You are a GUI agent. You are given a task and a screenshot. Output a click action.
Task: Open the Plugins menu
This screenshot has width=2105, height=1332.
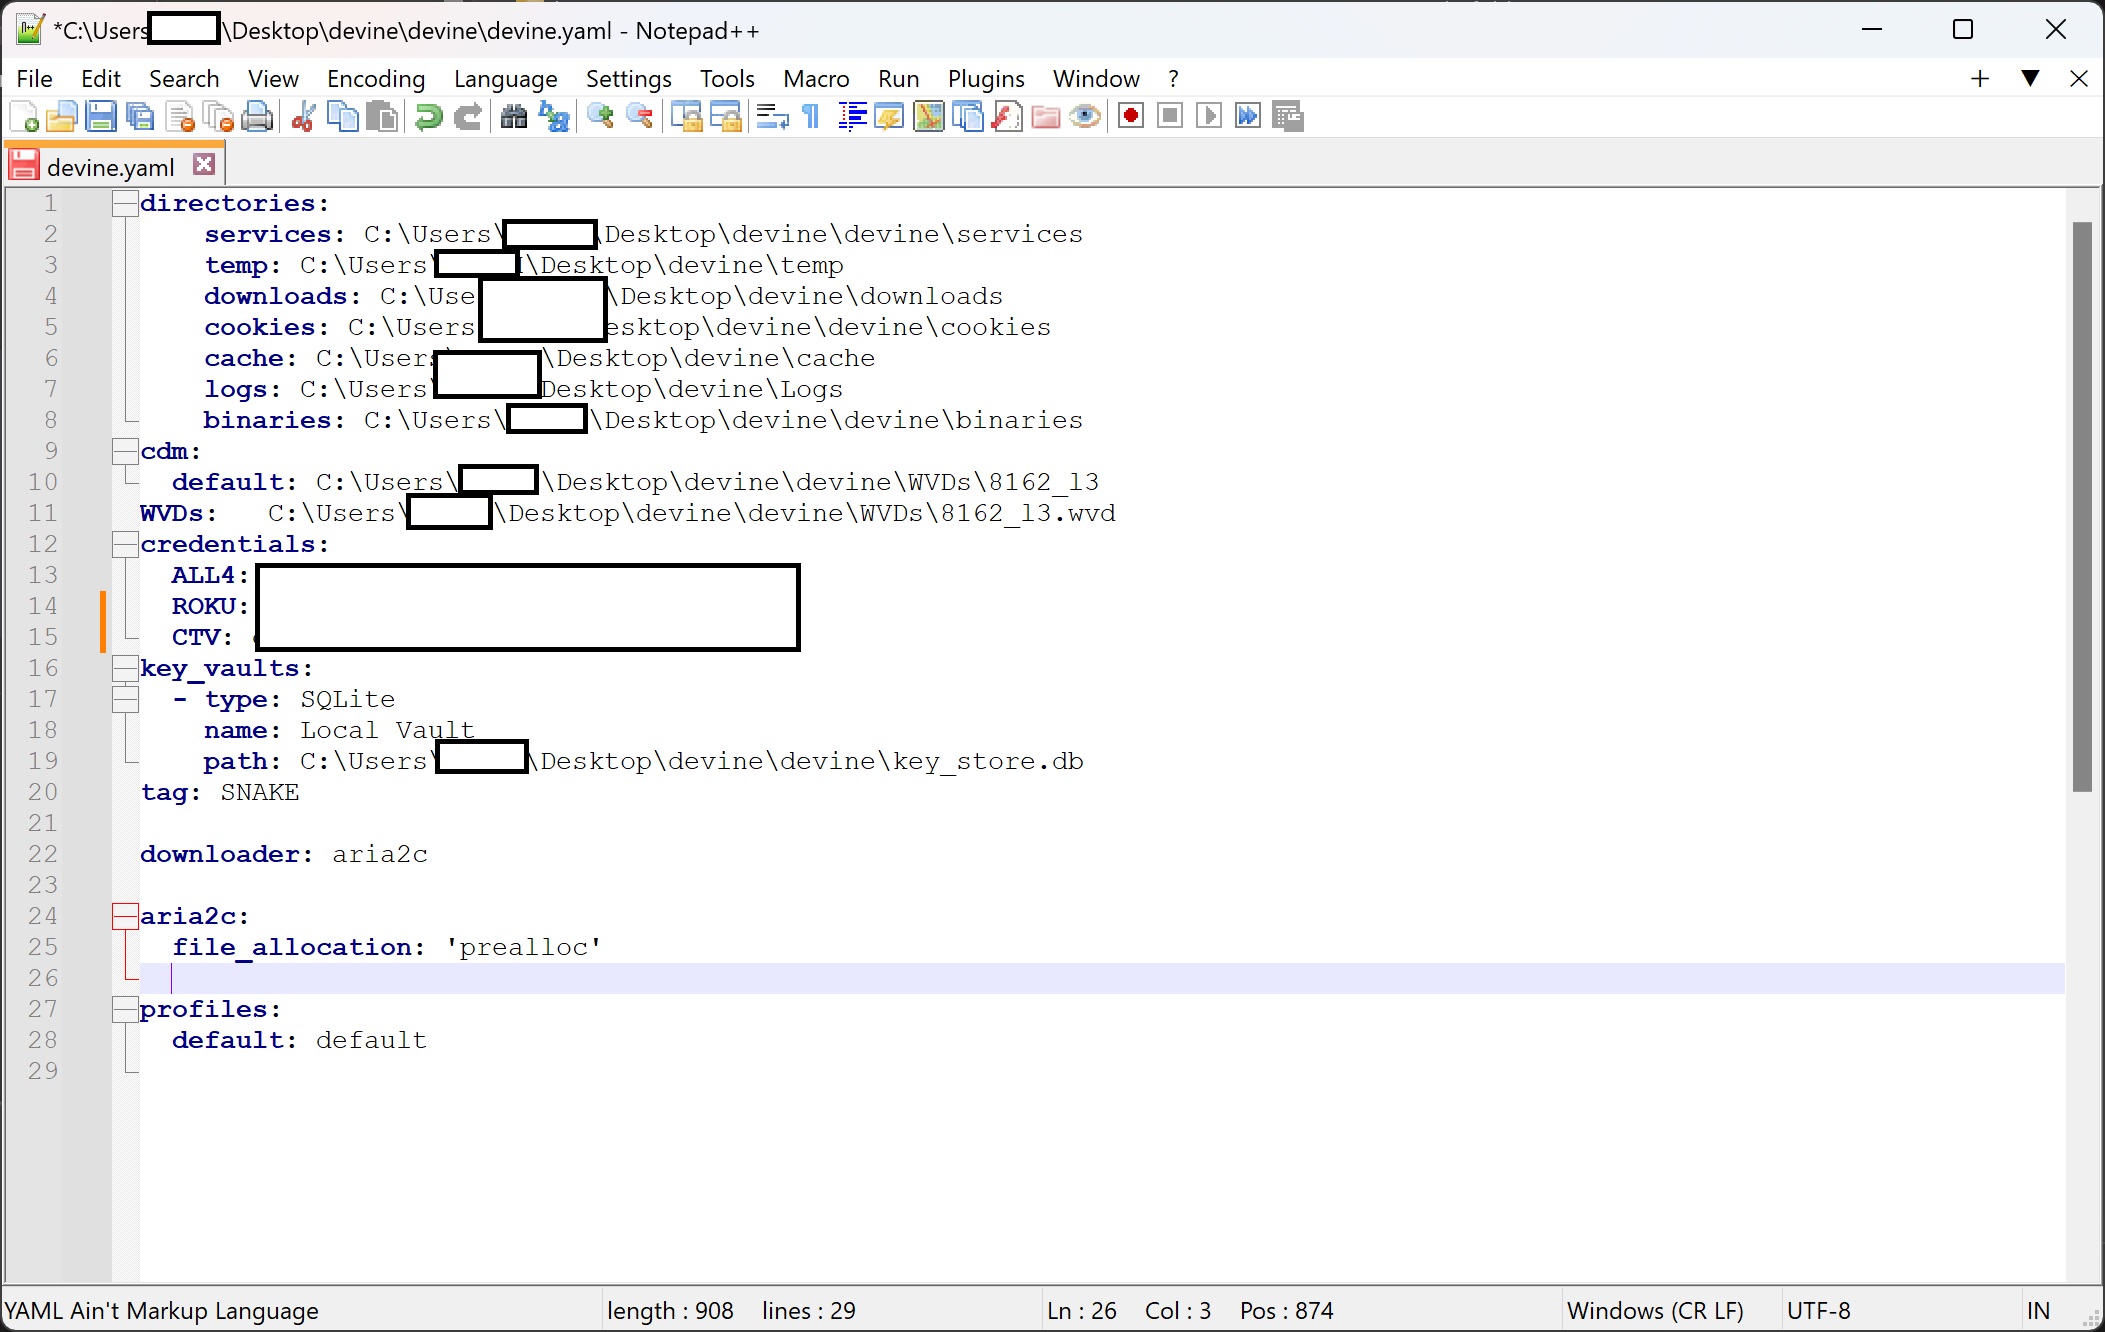click(x=985, y=79)
